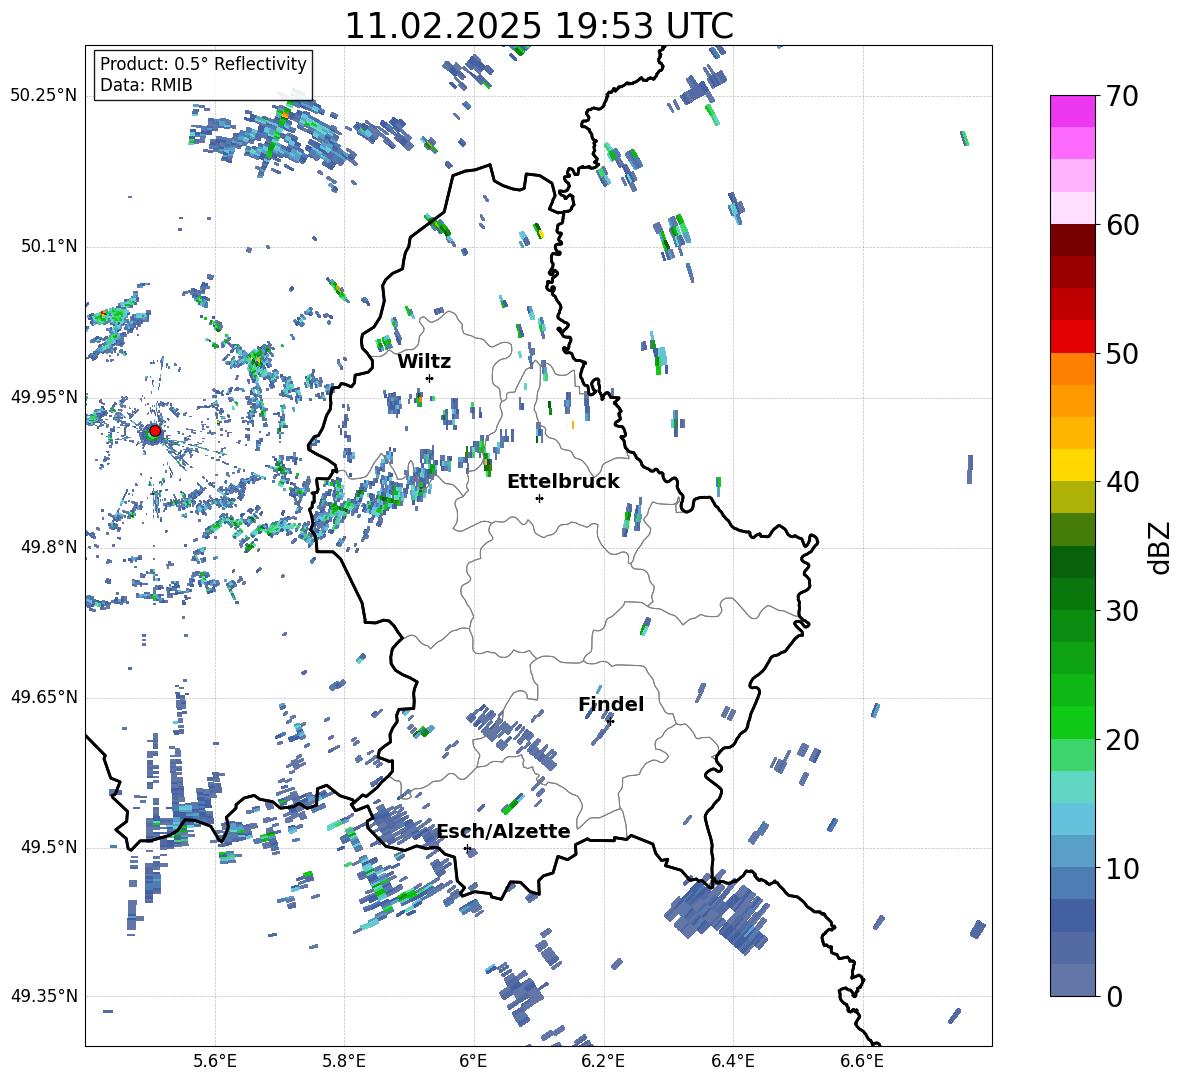Click the slate blue bottom colorbar segment at 0
This screenshot has height=1081, width=1184.
coord(1072,980)
